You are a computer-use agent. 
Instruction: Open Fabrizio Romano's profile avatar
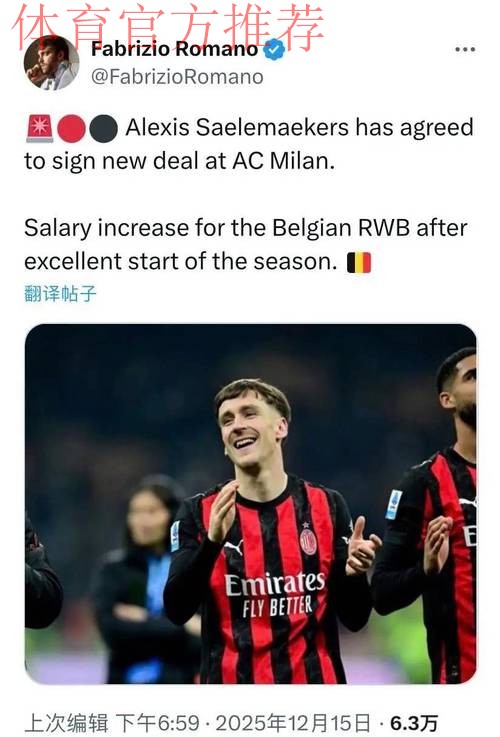coord(51,62)
